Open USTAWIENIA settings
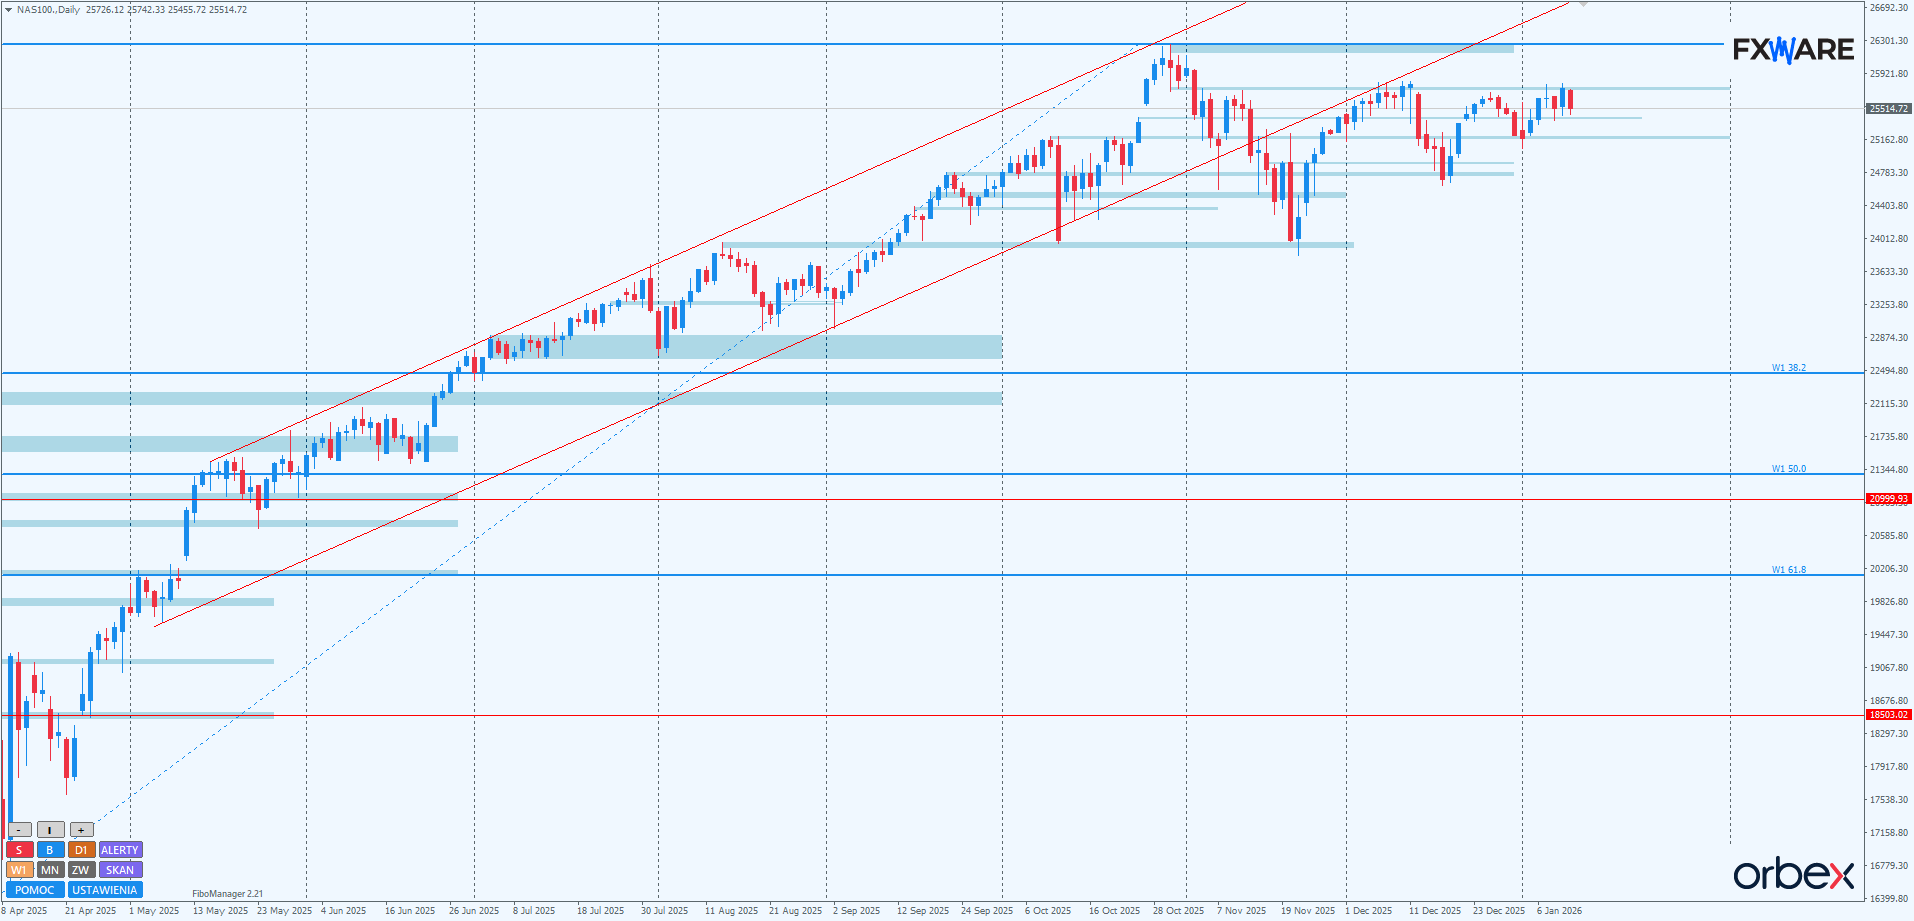The width and height of the screenshot is (1914, 921). (105, 890)
